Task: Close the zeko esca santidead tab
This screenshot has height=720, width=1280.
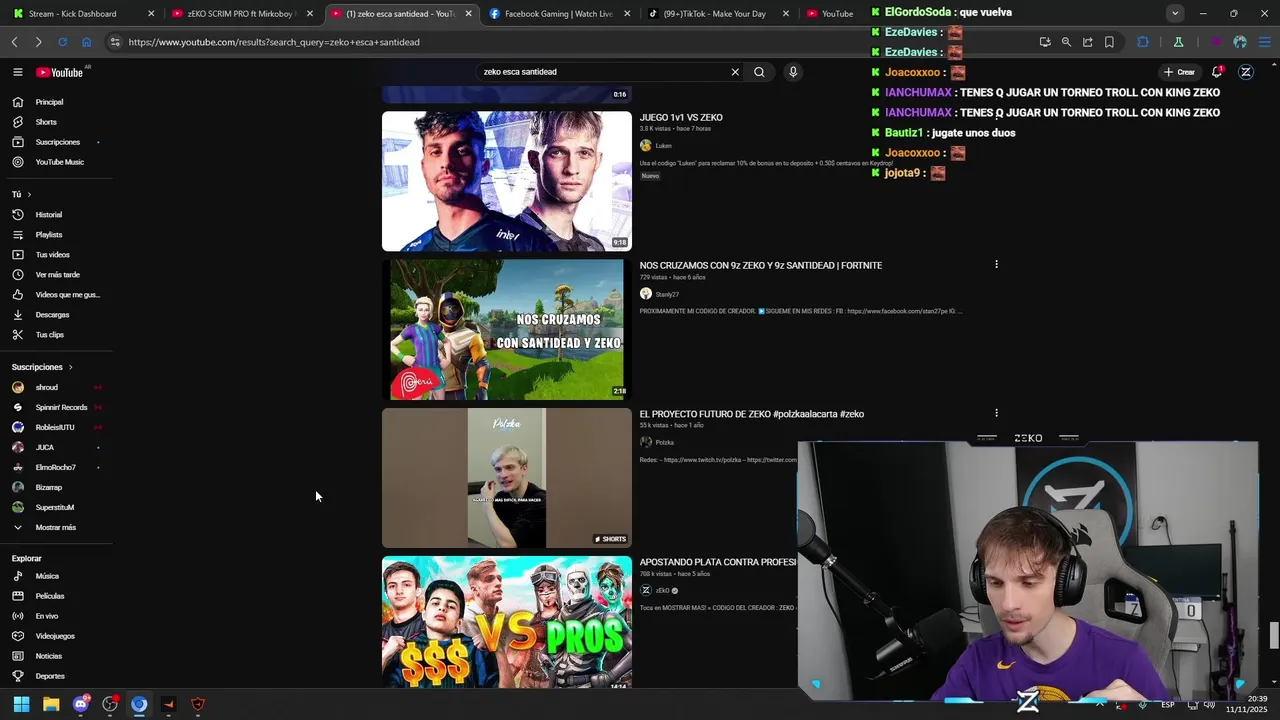Action: pos(468,14)
